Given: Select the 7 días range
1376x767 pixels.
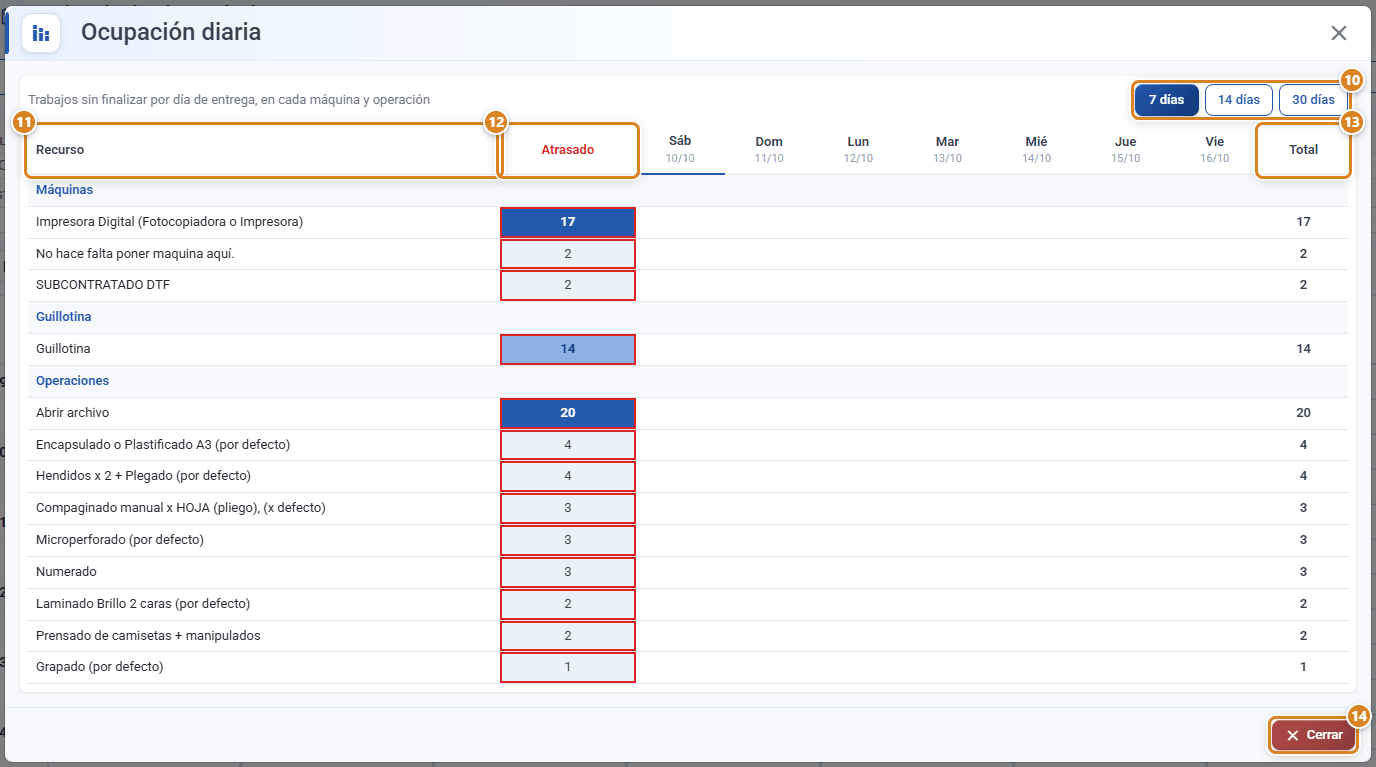Looking at the screenshot, I should (1166, 100).
